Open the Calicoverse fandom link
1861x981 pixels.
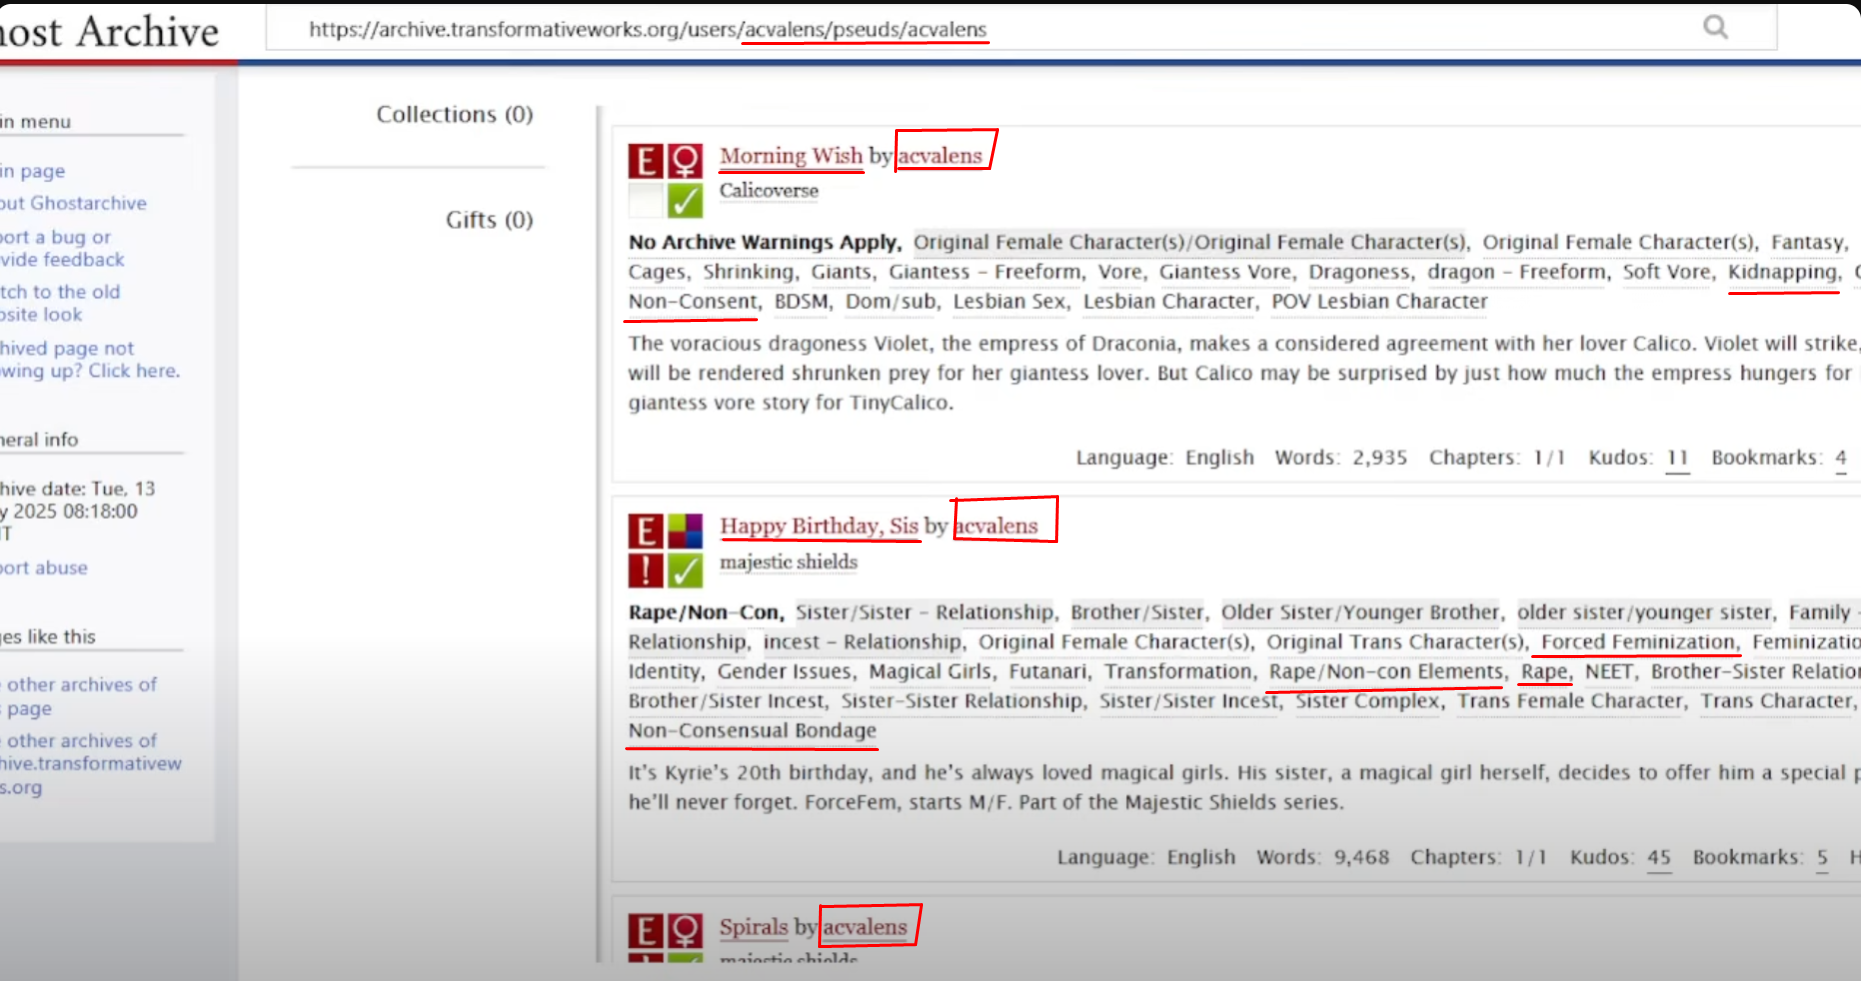coord(769,191)
